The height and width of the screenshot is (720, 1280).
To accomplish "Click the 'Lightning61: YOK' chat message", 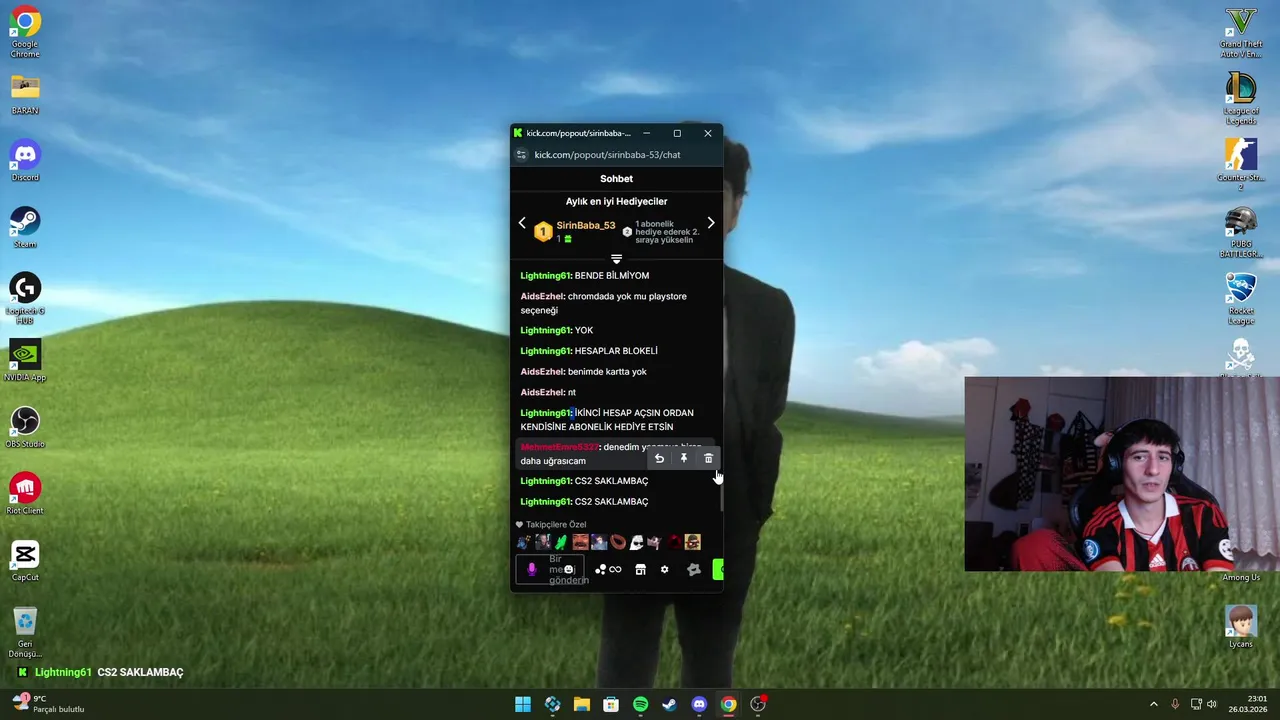I will [x=557, y=330].
